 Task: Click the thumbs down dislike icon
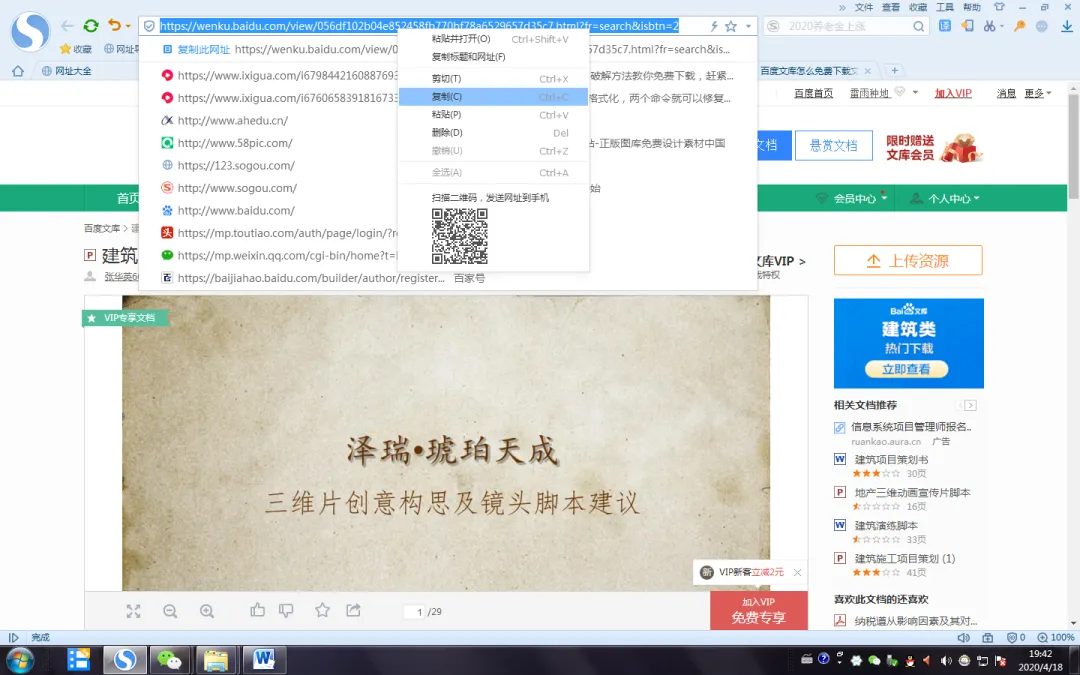pos(286,610)
